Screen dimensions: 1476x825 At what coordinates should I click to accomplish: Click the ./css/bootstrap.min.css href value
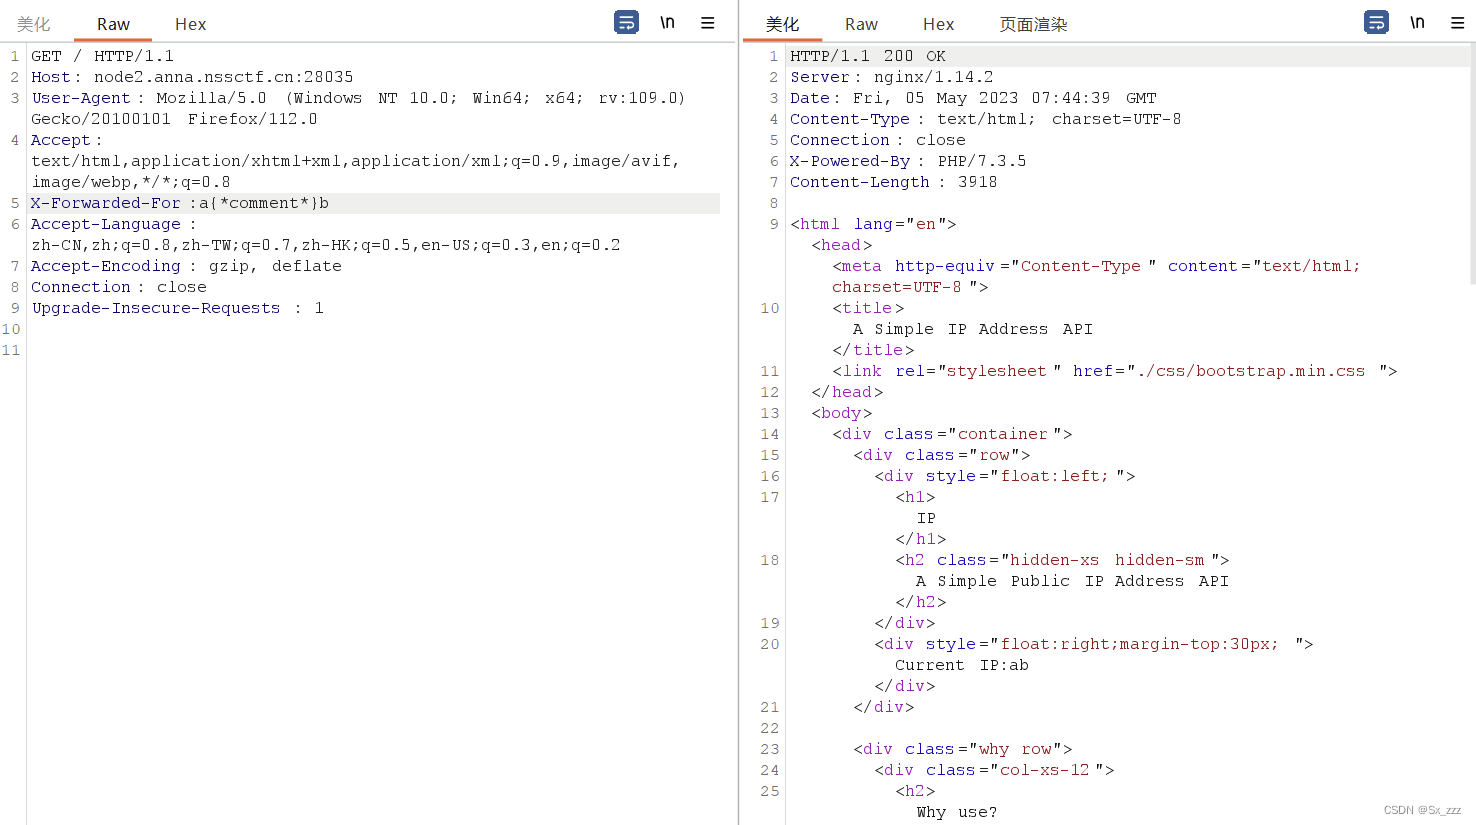pos(1251,371)
